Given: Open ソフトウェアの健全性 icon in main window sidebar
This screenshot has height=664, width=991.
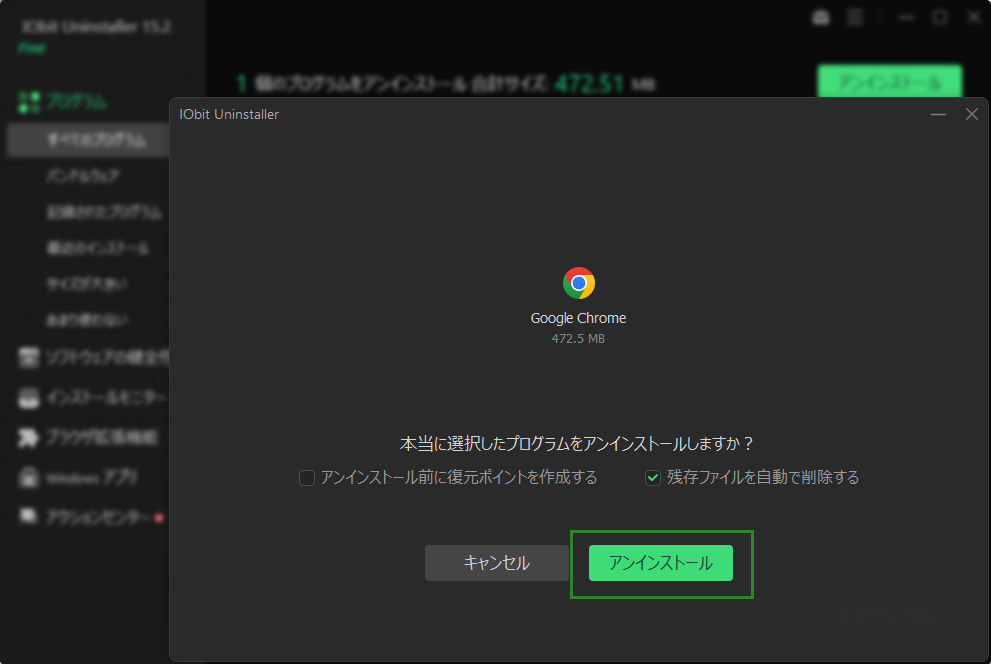Looking at the screenshot, I should coord(28,358).
